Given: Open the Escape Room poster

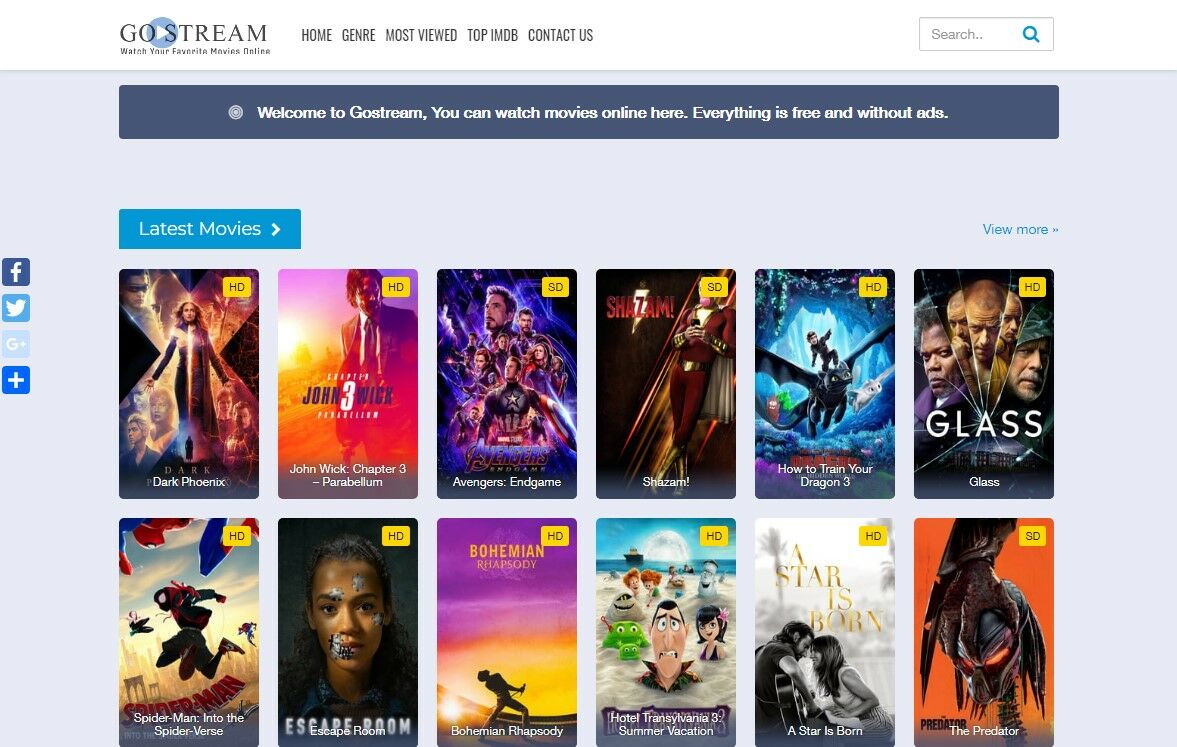Looking at the screenshot, I should click(348, 632).
